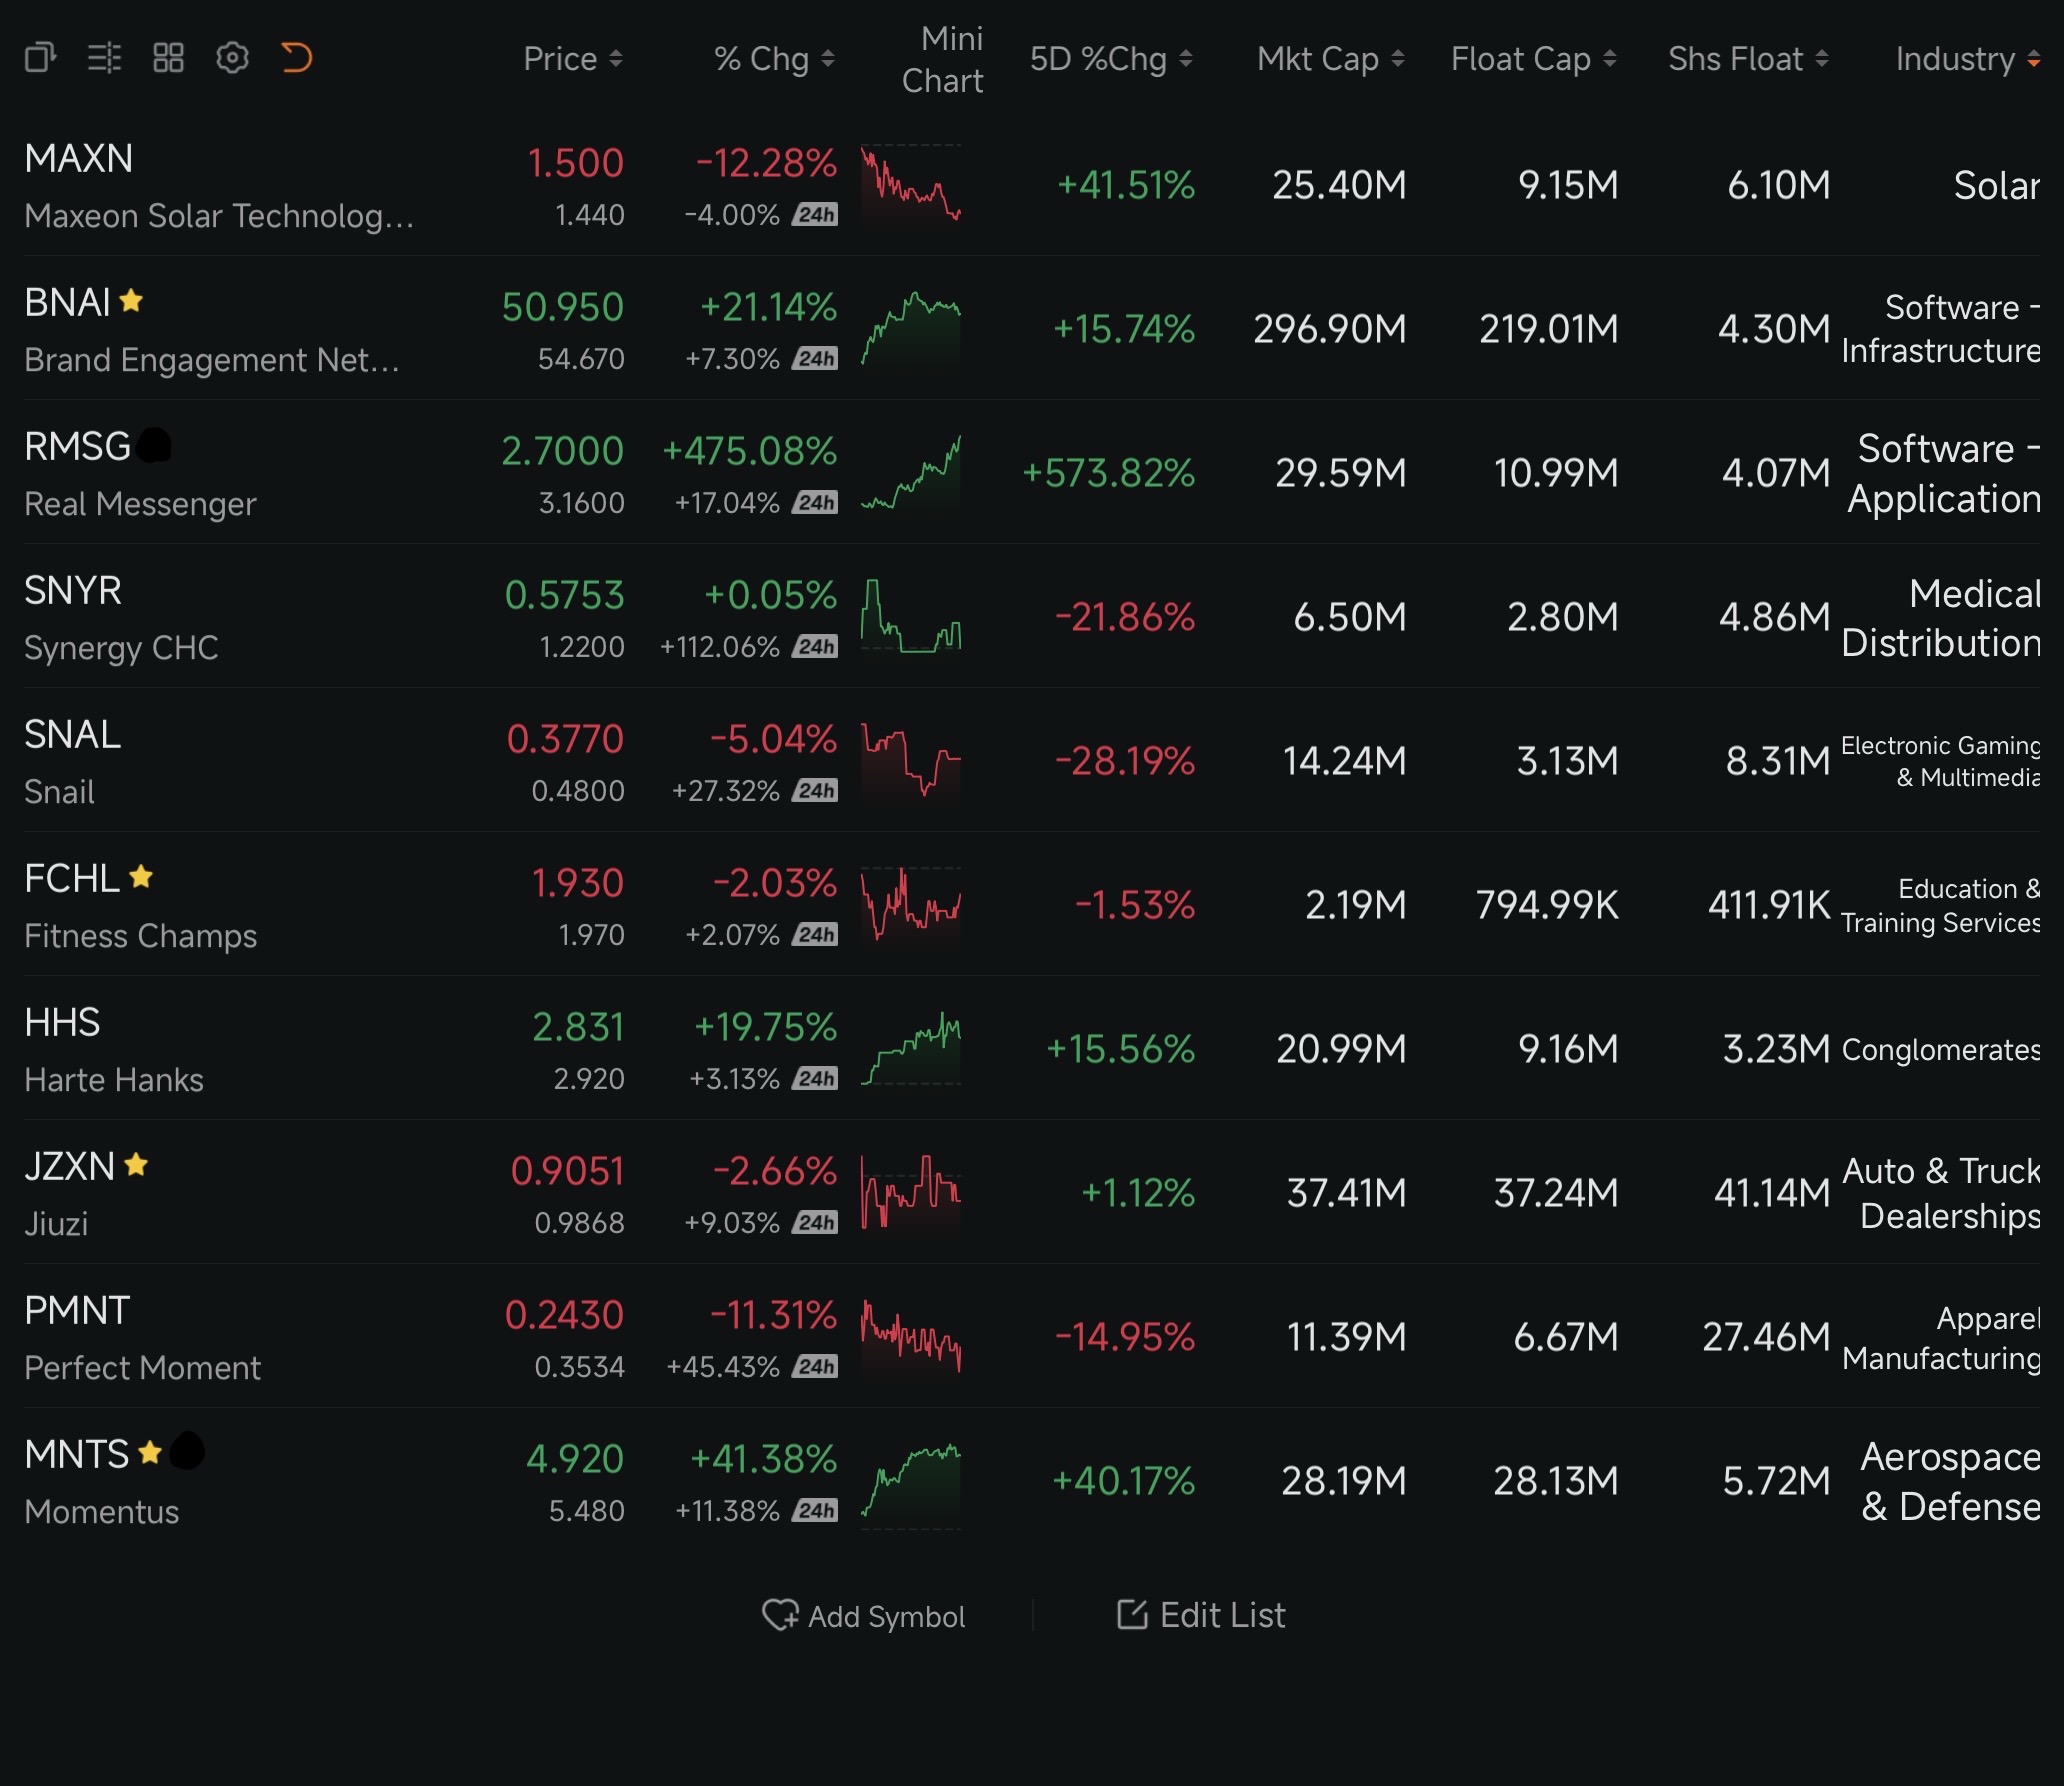Click the 24h badge in HHS row
The width and height of the screenshot is (2064, 1786).
[815, 1079]
